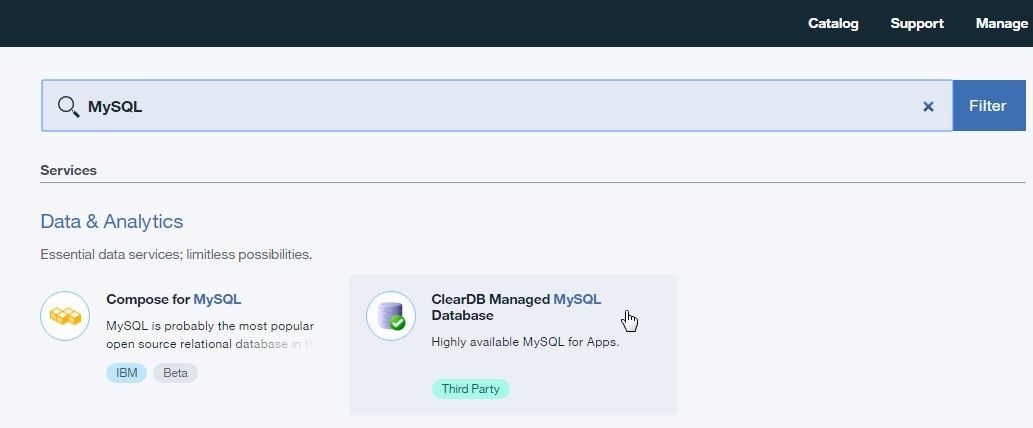
Task: Click the IBM tag badge
Action: (x=126, y=373)
